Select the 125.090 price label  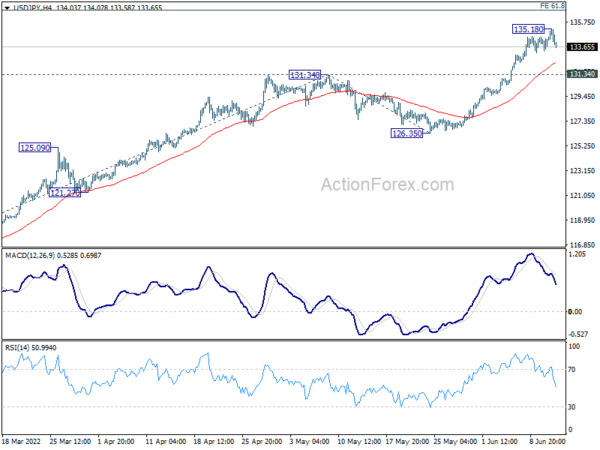(35, 147)
